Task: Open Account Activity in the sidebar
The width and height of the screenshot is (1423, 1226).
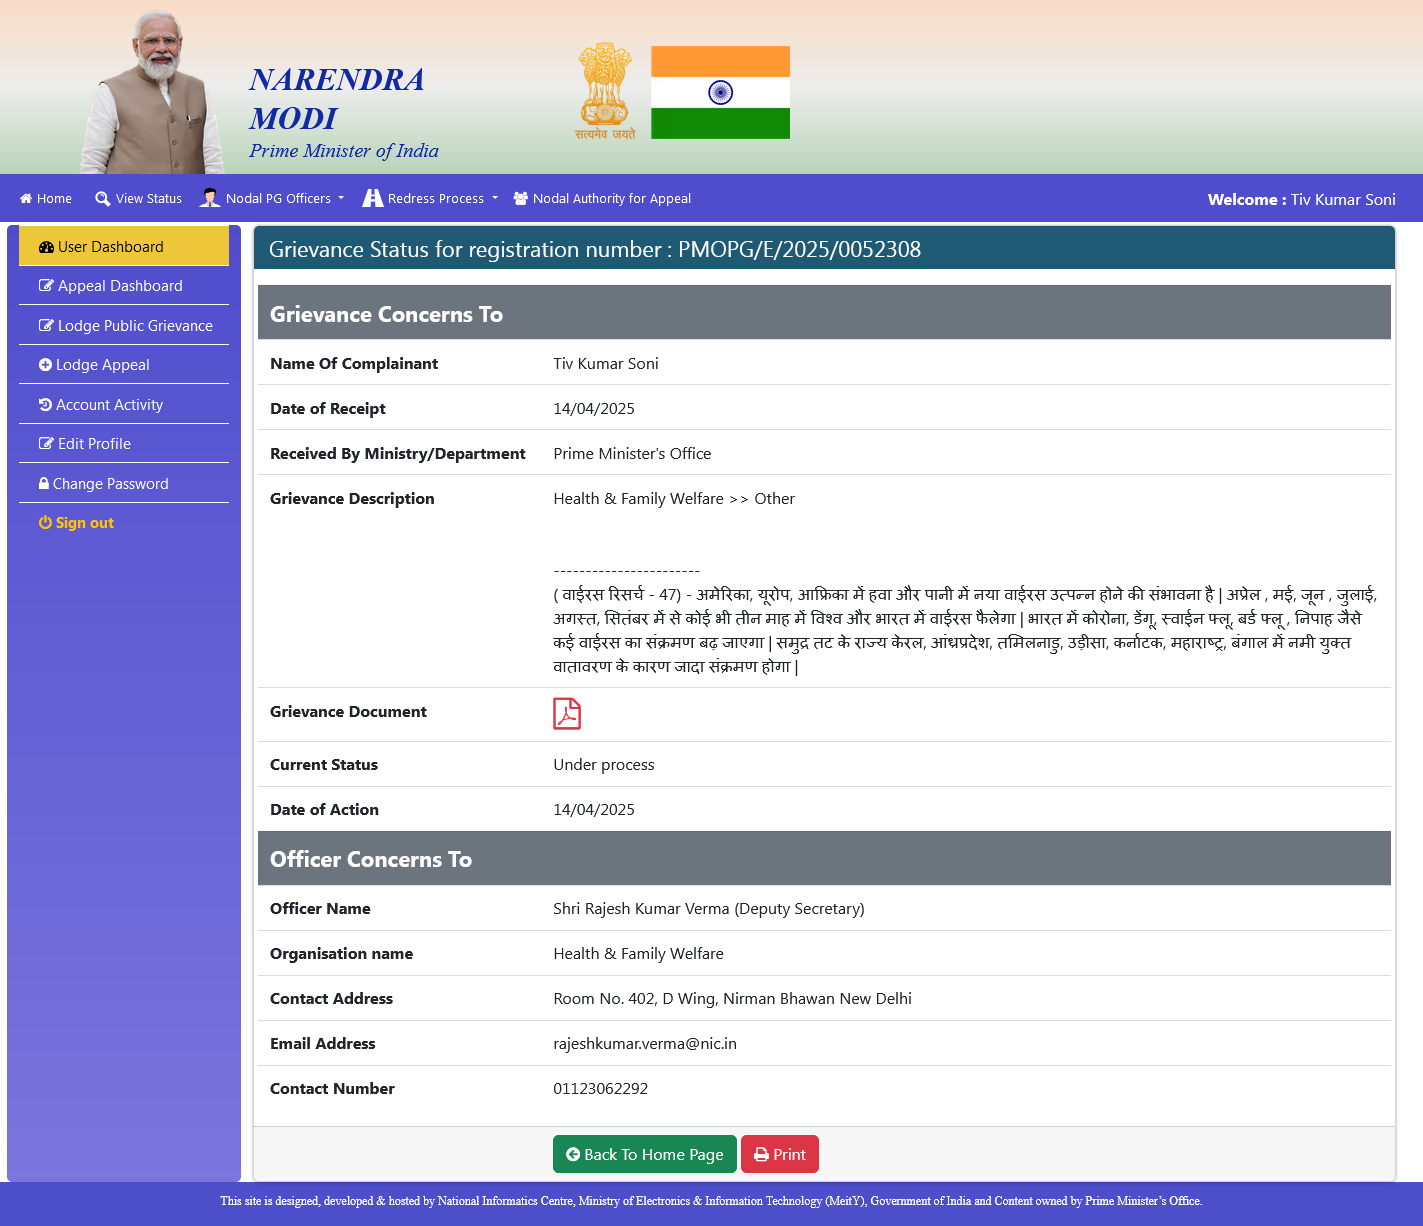Action: pos(124,405)
